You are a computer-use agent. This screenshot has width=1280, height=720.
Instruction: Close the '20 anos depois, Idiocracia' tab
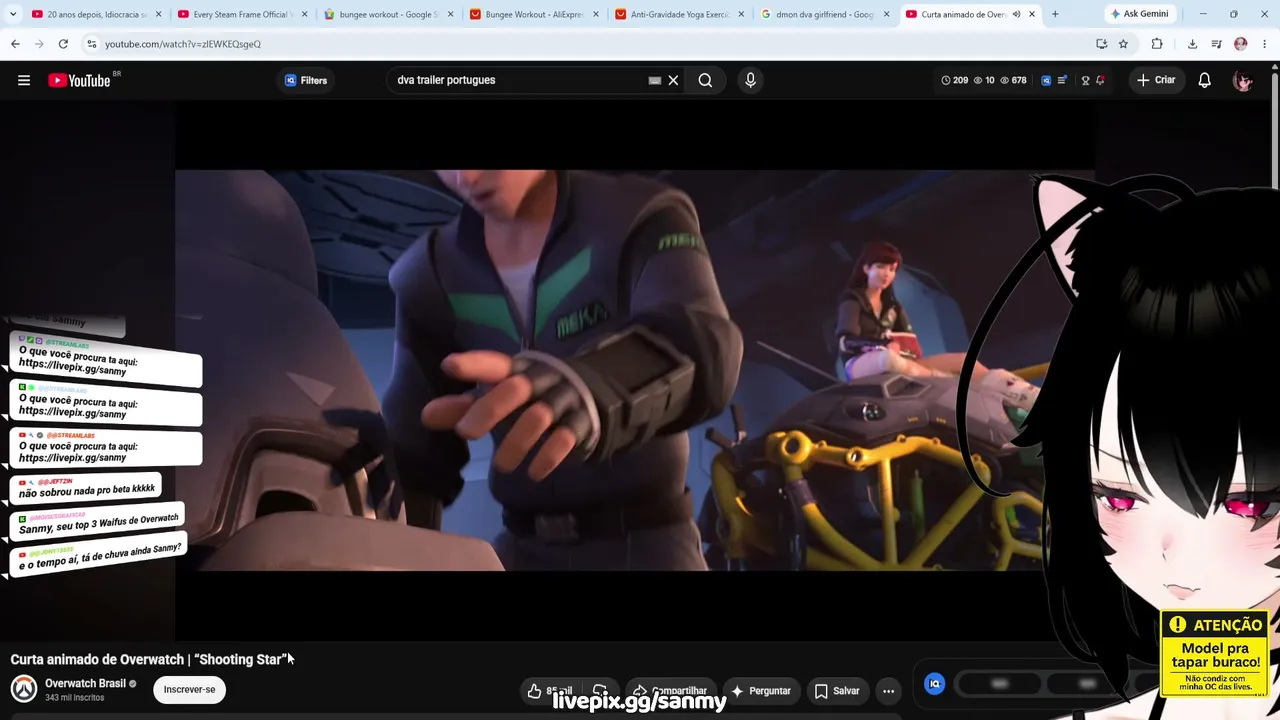pyautogui.click(x=158, y=14)
